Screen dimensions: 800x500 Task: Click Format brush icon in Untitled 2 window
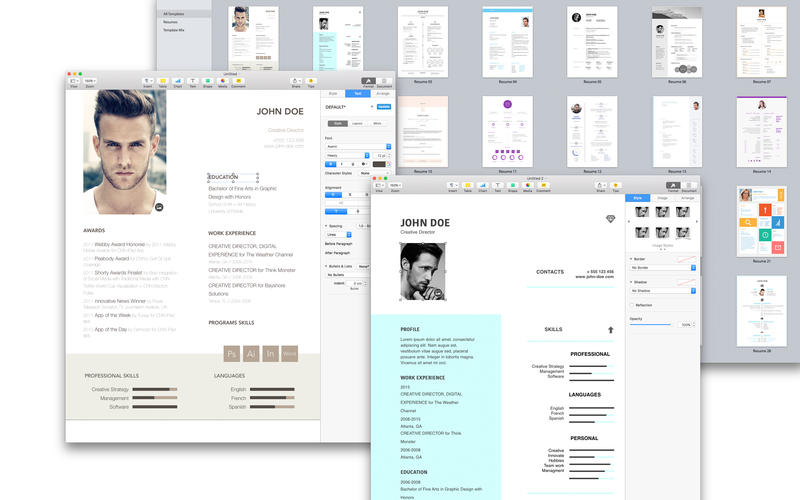tap(673, 185)
